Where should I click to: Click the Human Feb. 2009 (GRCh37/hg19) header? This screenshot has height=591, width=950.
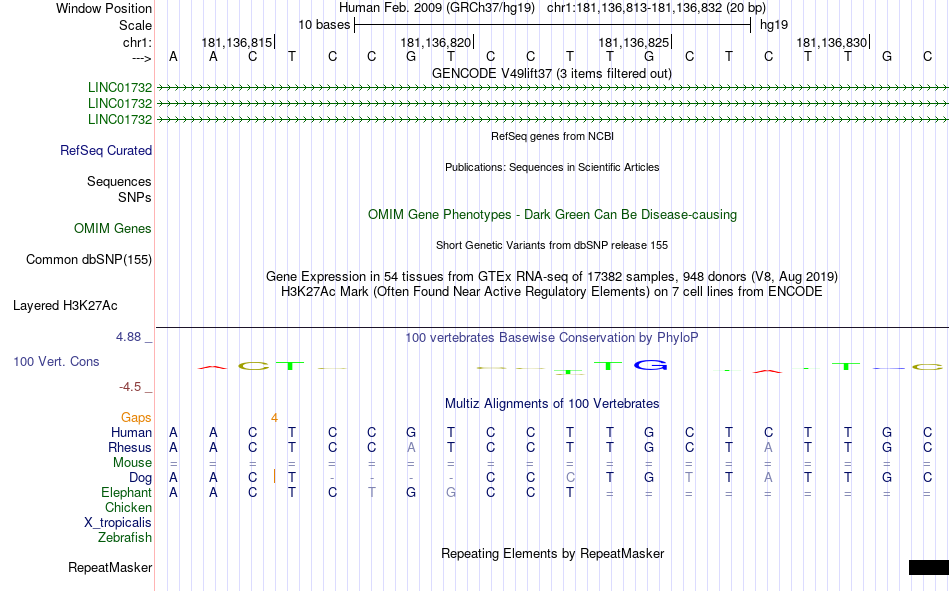437,8
